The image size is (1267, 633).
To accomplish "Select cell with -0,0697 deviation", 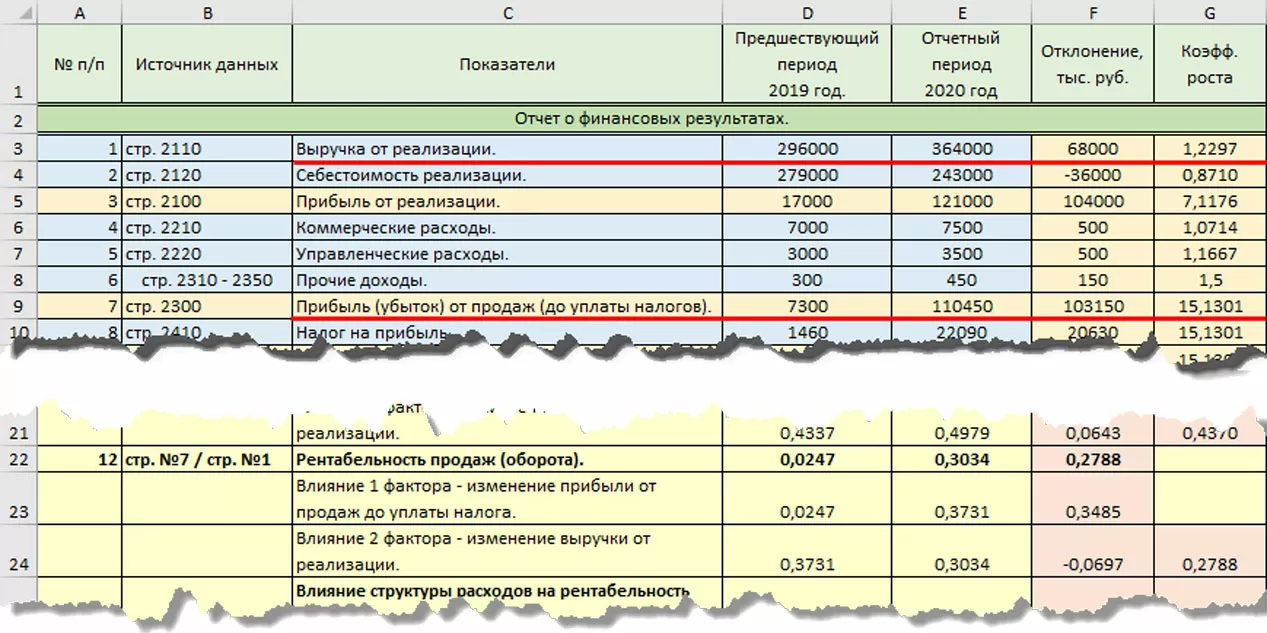I will 1093,552.
